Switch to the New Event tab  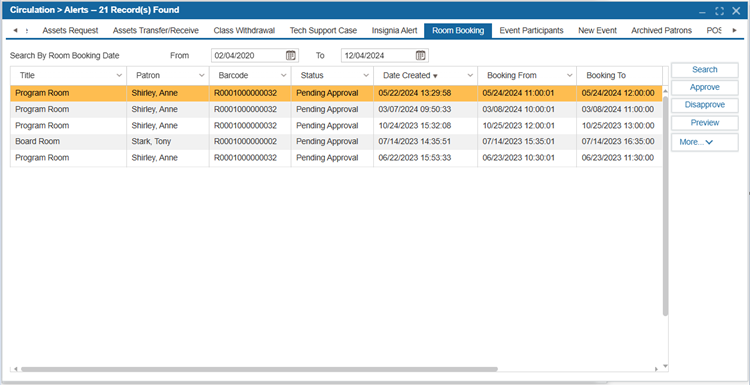(597, 31)
